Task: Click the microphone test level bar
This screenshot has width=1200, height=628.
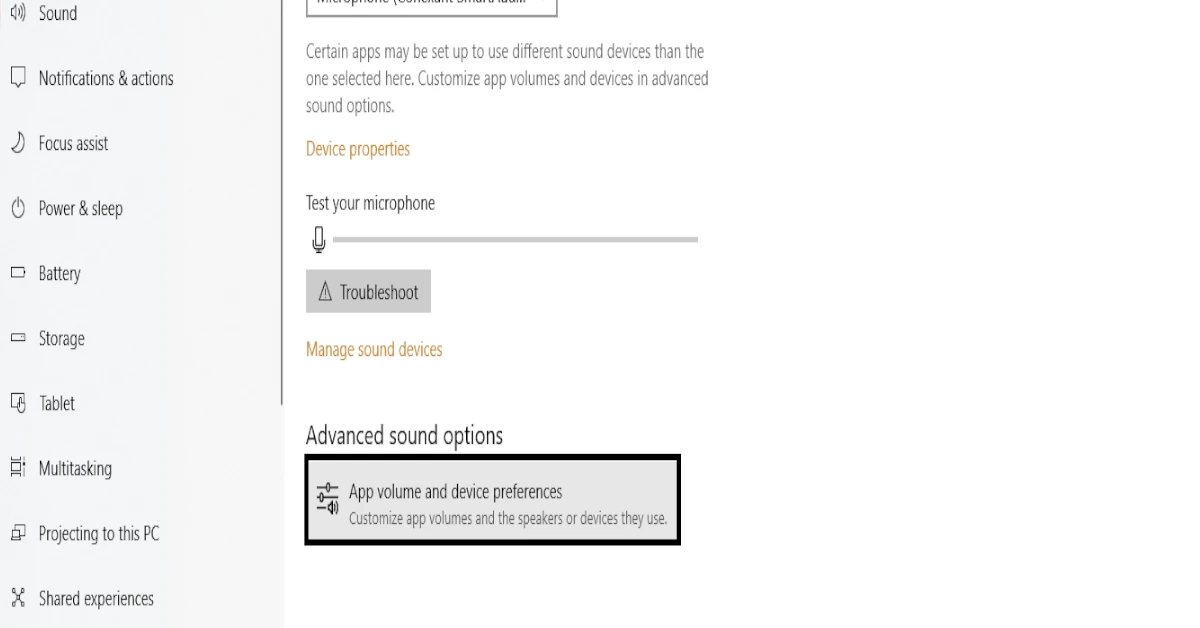Action: point(515,239)
